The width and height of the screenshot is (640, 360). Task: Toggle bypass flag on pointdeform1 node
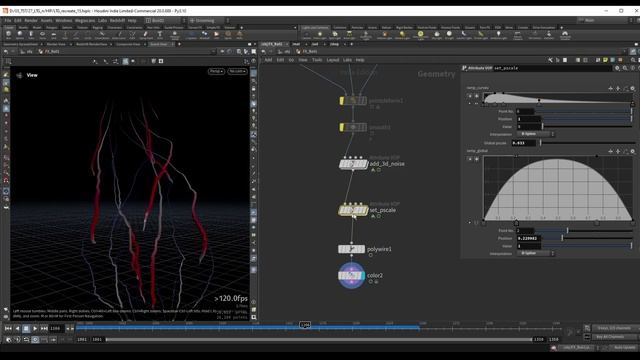click(x=342, y=100)
